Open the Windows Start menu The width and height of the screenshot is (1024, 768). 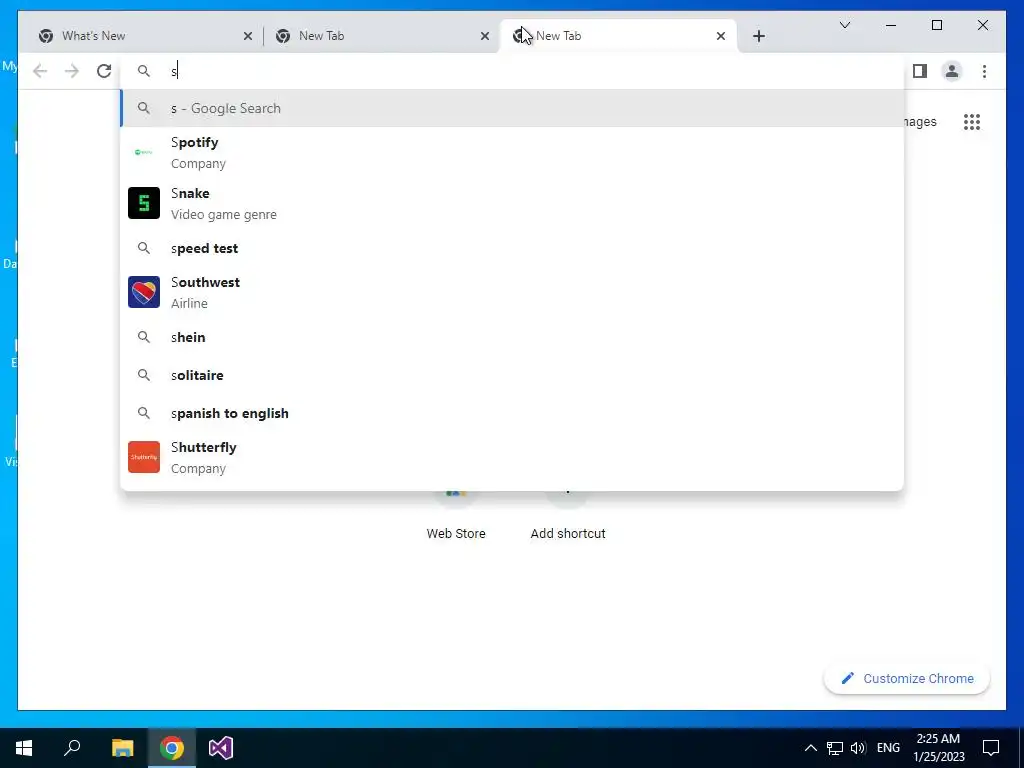tap(24, 748)
